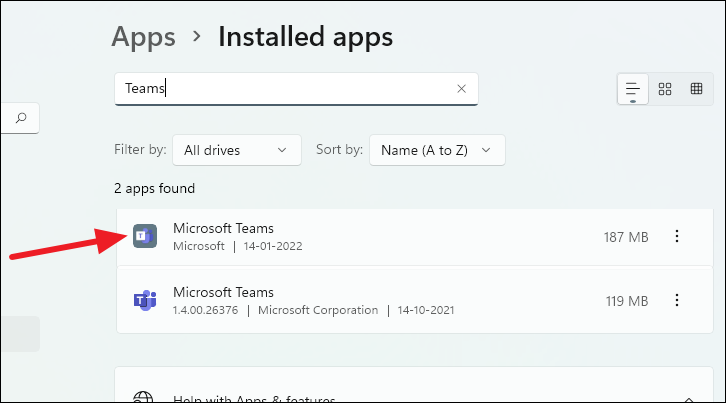Screen dimensions: 726x403
Task: Go back to Apps breadcrumb
Action: coord(144,37)
